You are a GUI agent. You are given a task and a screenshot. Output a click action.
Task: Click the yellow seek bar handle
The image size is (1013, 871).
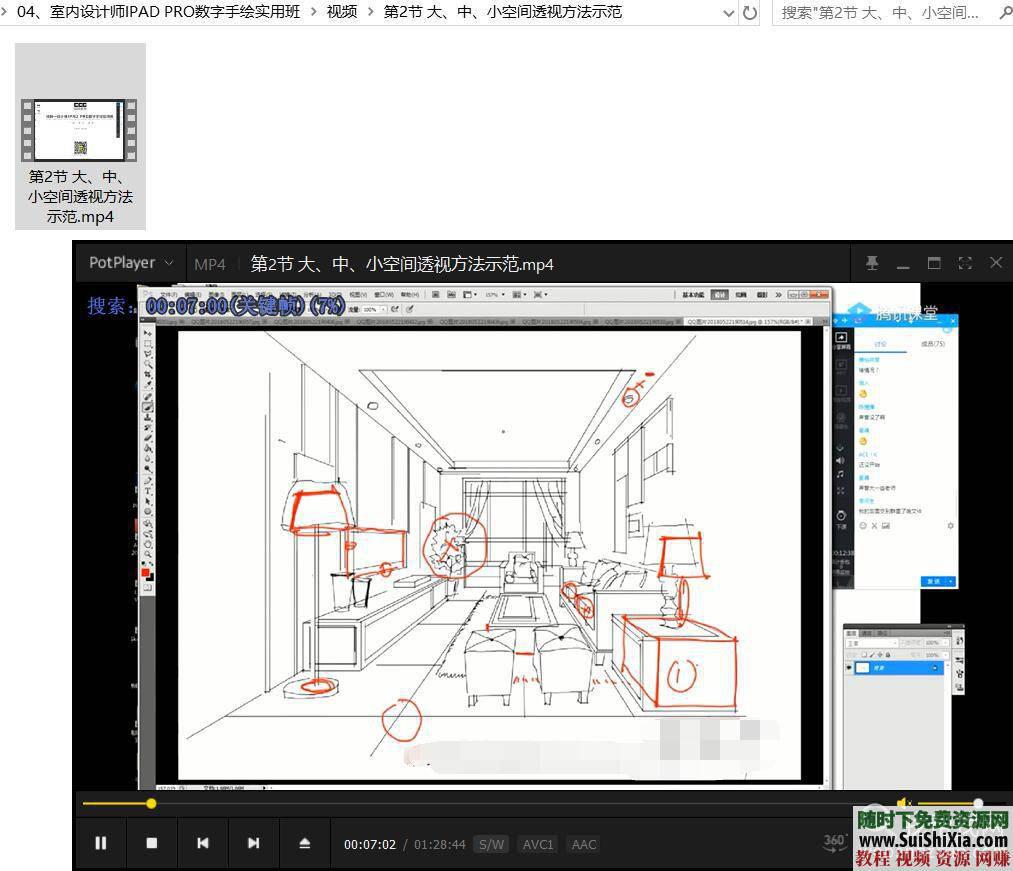coord(151,804)
